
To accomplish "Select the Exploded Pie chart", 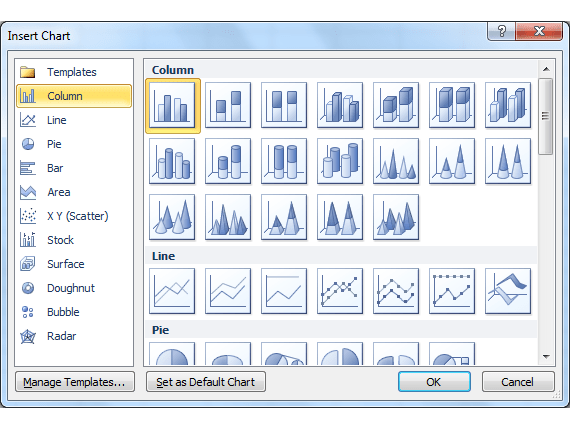I will pos(340,354).
